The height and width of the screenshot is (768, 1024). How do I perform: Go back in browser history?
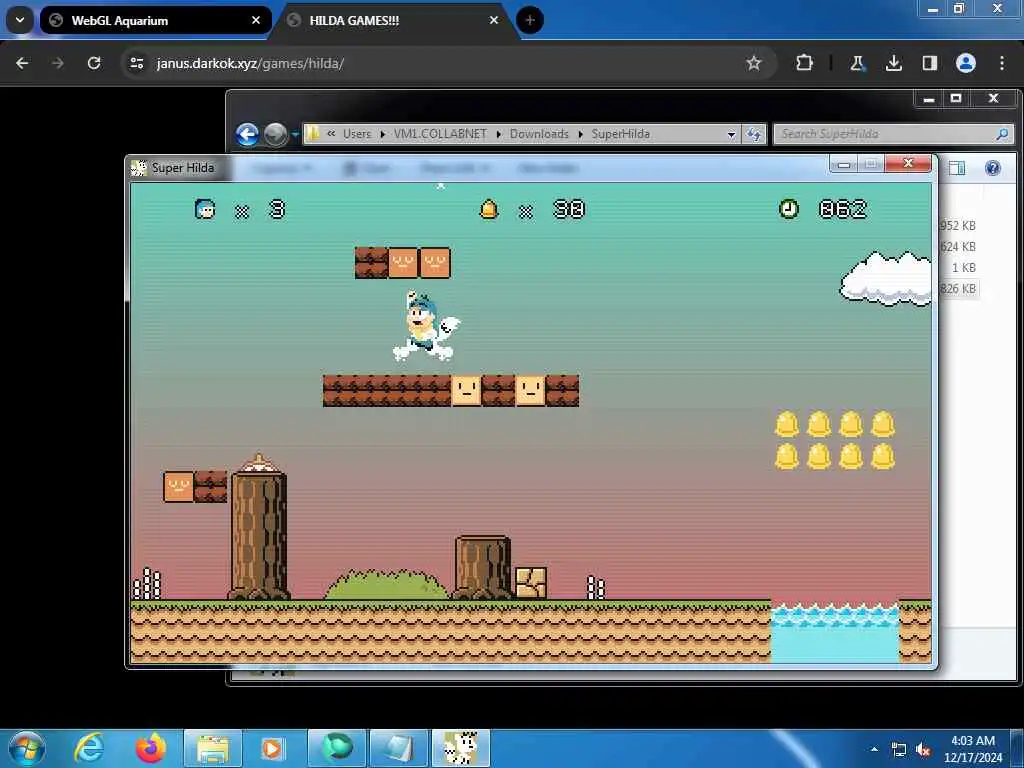coord(22,63)
